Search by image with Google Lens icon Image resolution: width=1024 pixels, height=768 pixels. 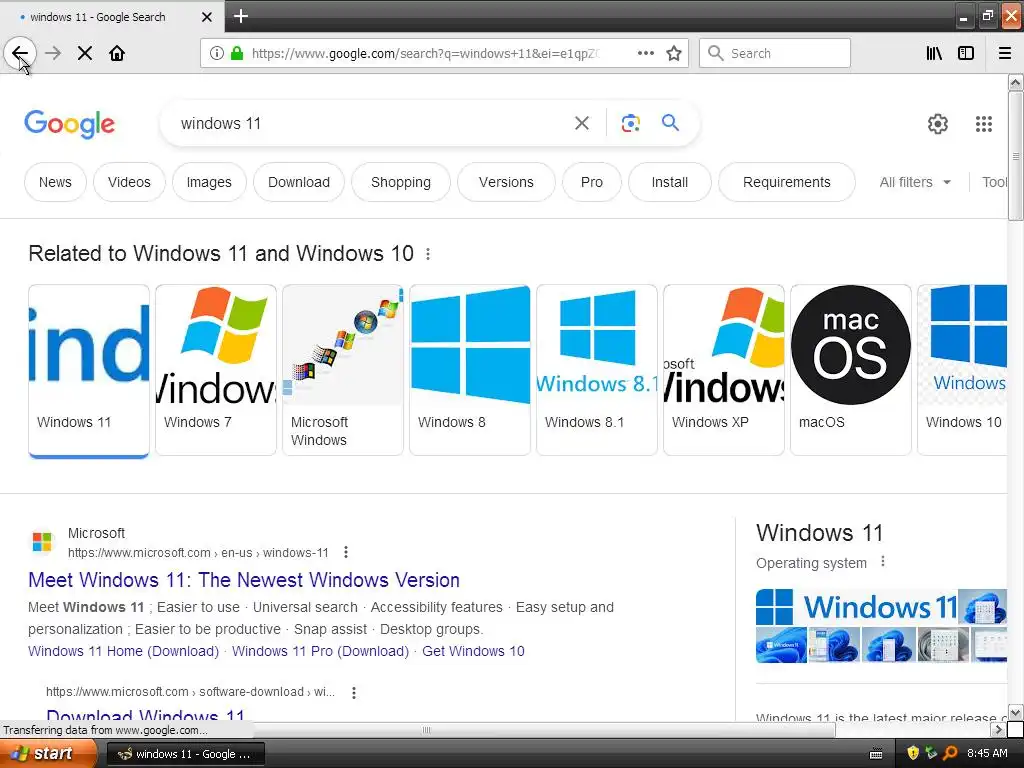point(630,123)
